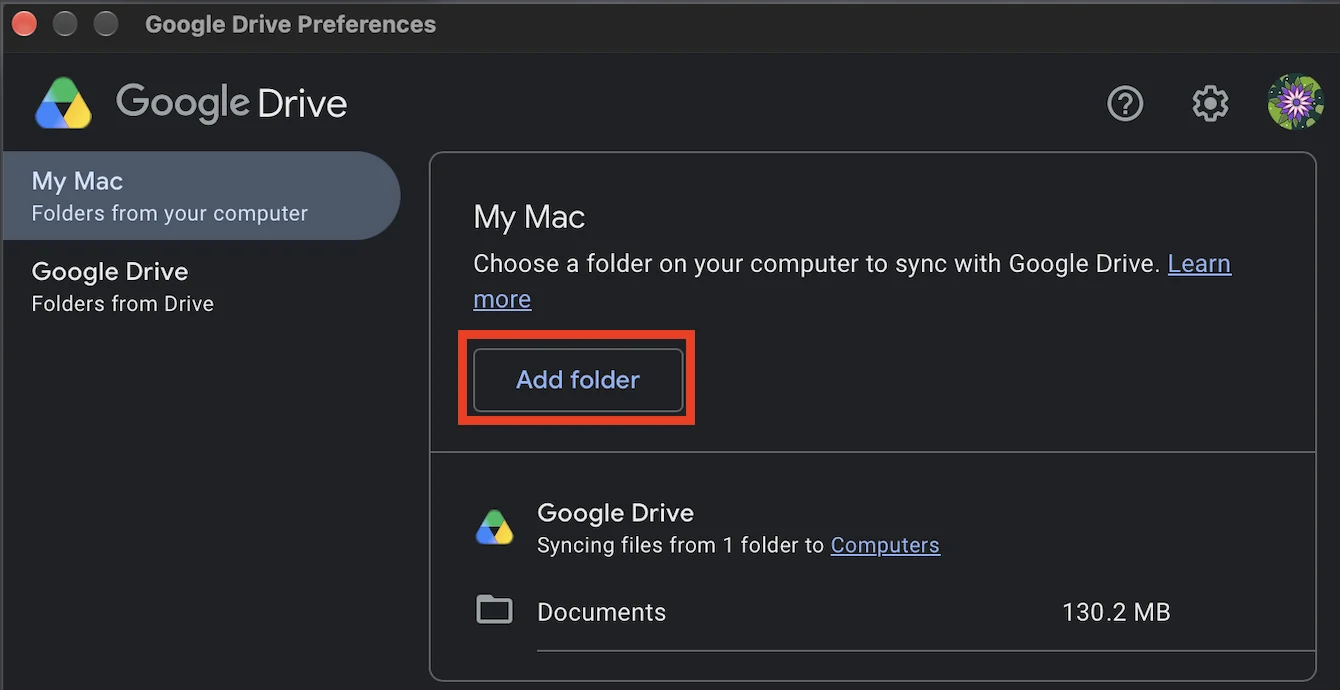1340x690 pixels.
Task: Click the Documents folder icon
Action: click(494, 609)
